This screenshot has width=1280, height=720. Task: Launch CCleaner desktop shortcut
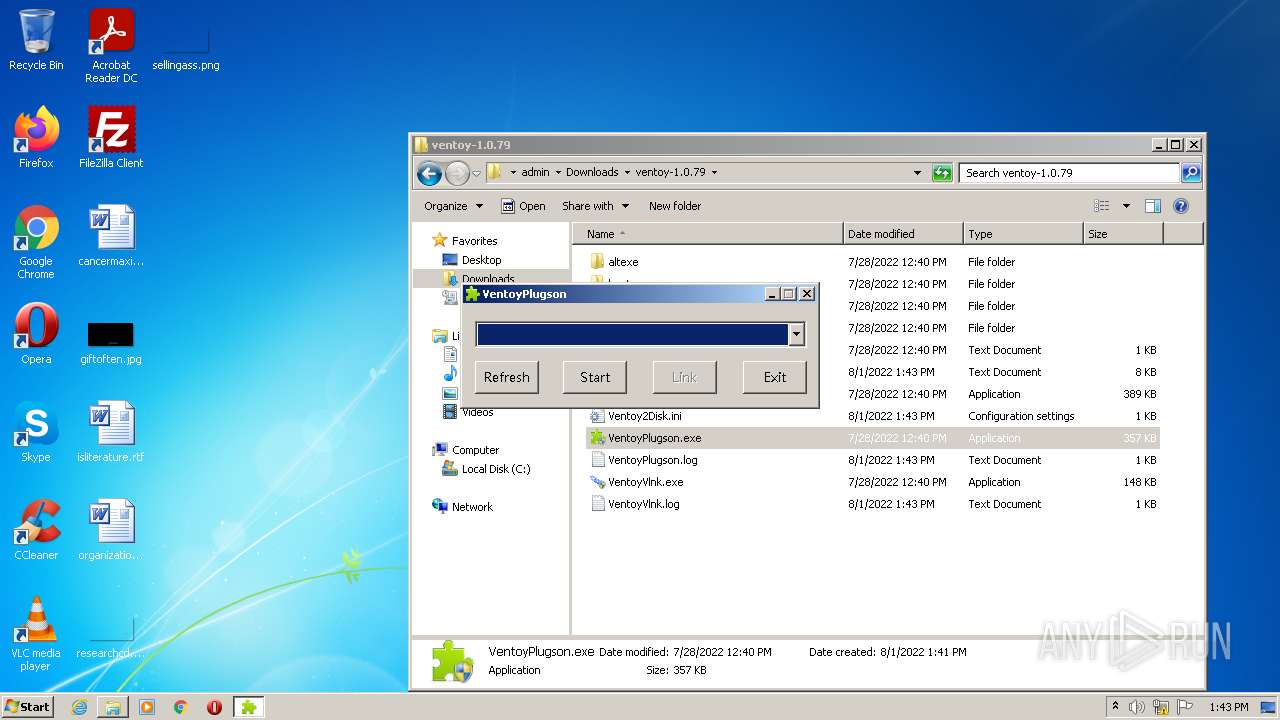[x=36, y=530]
